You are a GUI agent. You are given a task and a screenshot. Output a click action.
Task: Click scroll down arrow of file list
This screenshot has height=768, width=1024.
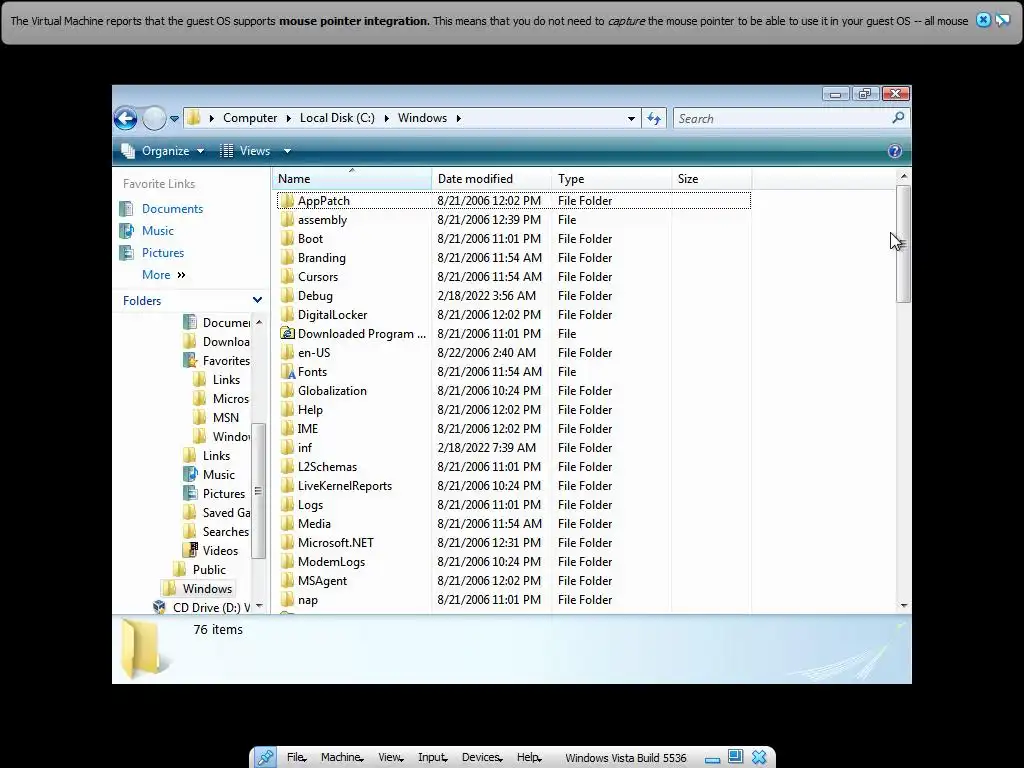point(904,605)
